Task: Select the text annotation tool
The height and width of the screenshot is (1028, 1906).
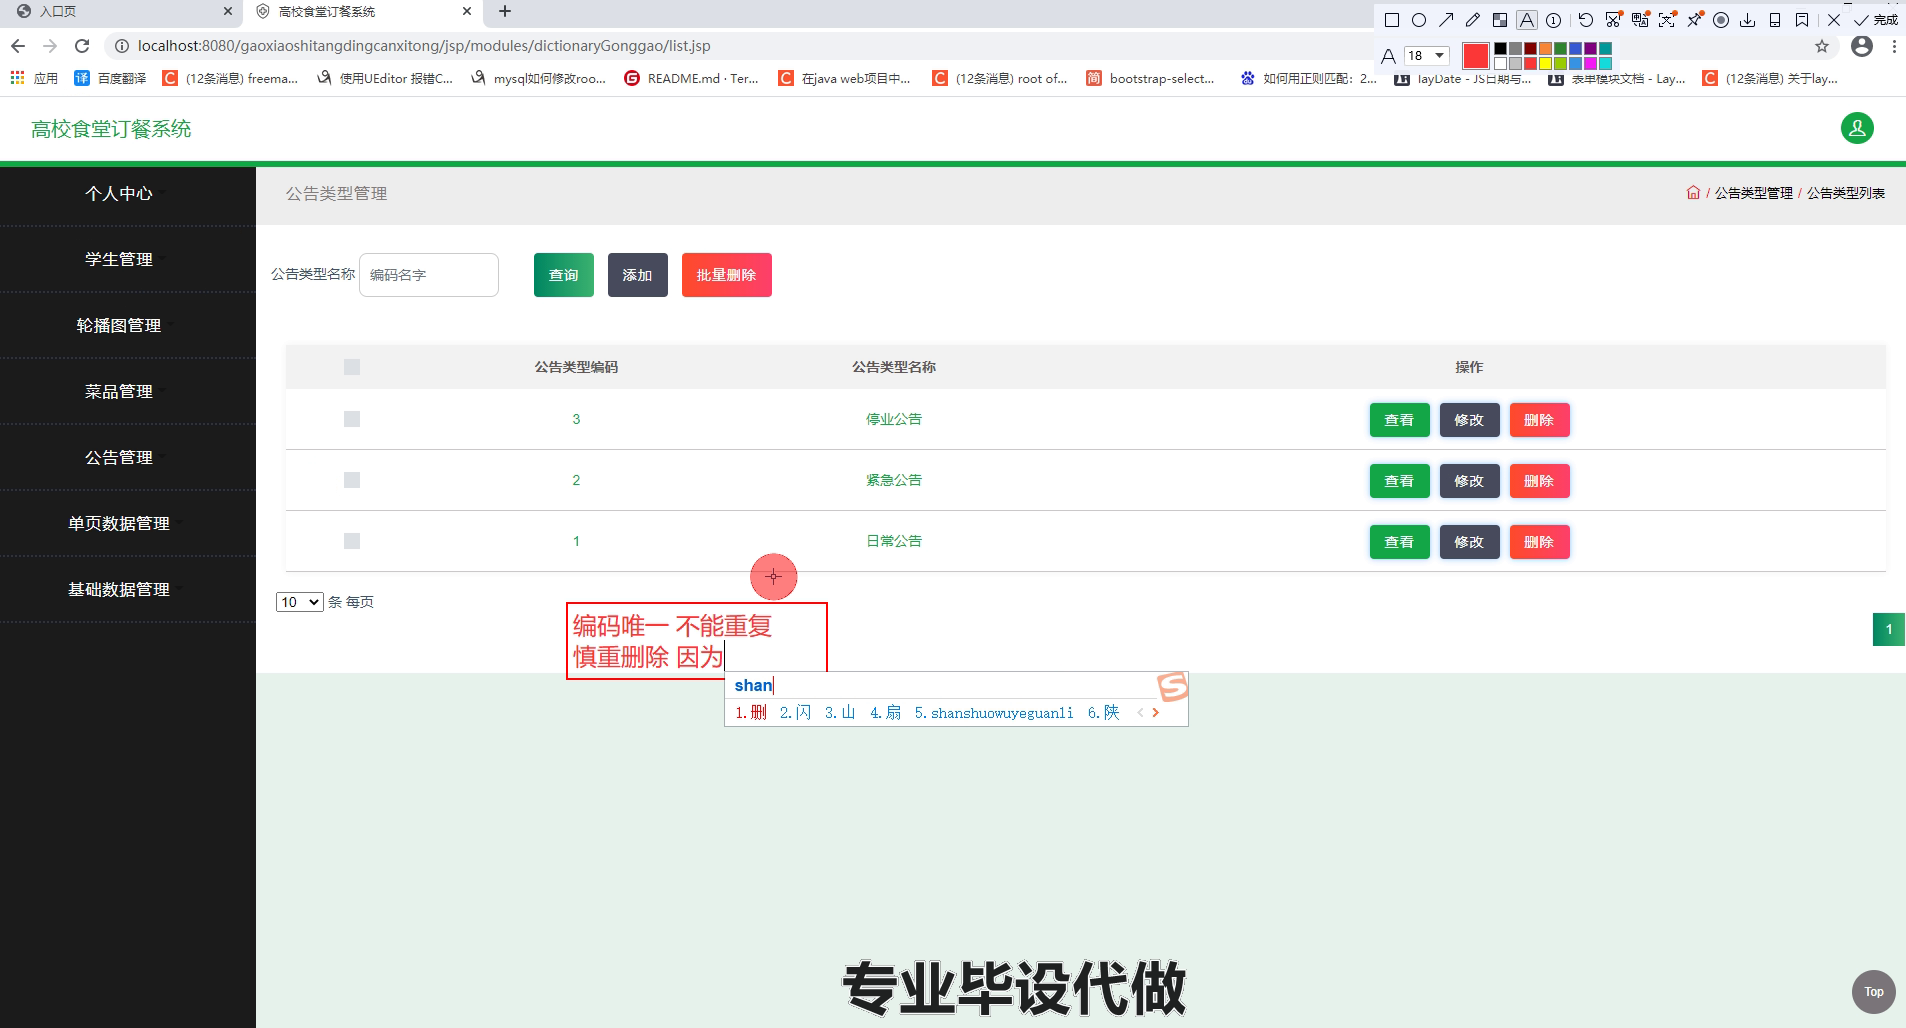Action: 1527,20
